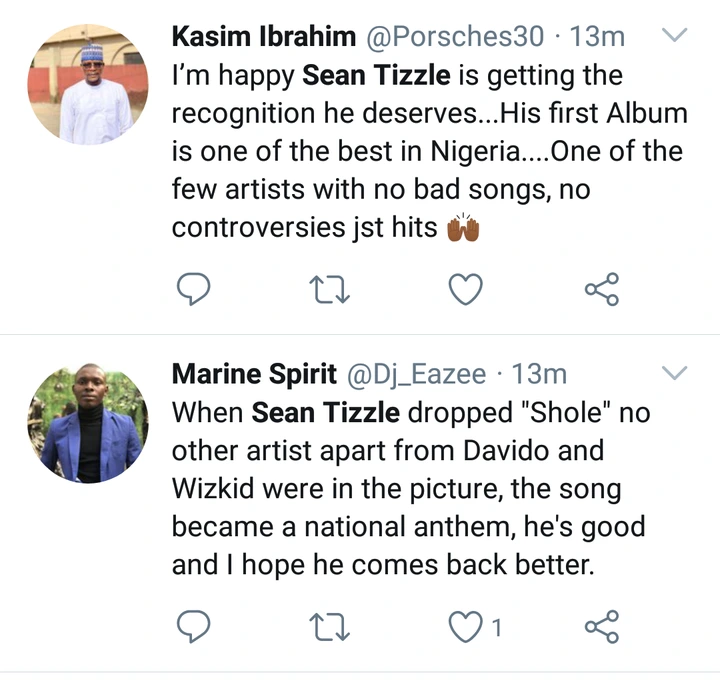The image size is (720, 681).
Task: Like Marine Spirit's tweet
Action: click(x=465, y=627)
